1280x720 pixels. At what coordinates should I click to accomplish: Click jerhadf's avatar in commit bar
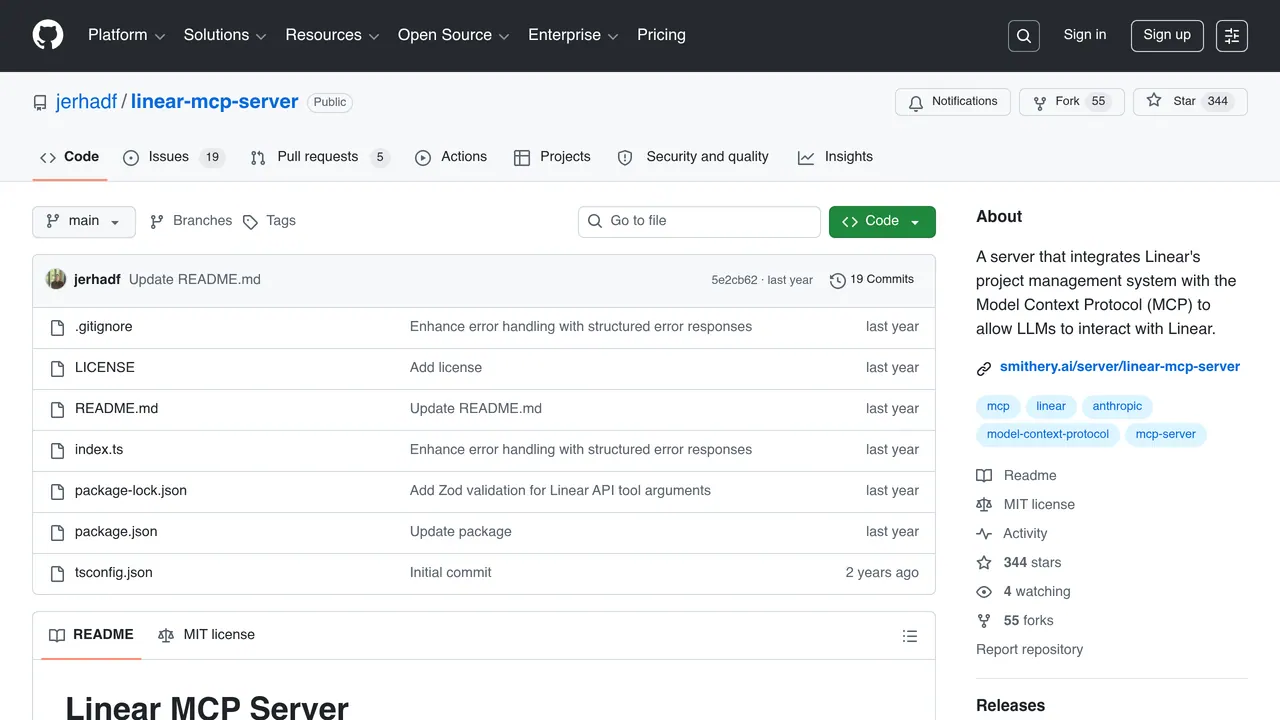point(56,280)
